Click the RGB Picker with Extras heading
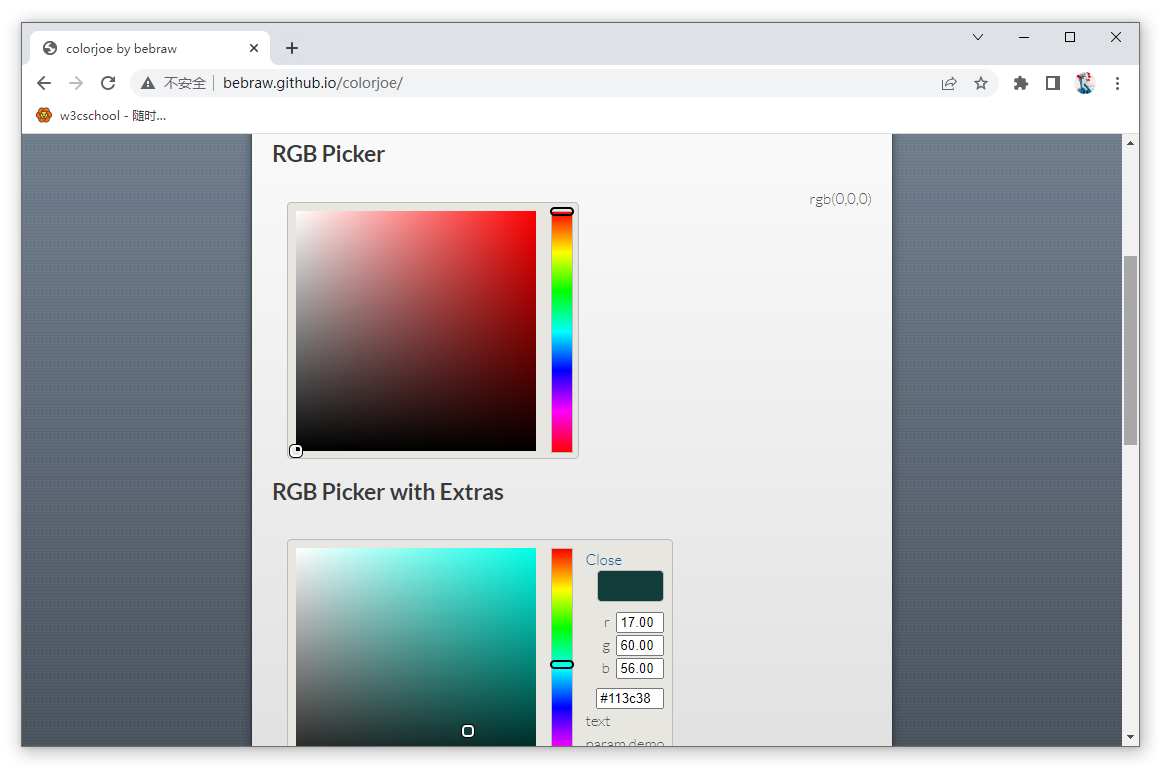Screen dimensions: 1160x768 click(x=388, y=492)
